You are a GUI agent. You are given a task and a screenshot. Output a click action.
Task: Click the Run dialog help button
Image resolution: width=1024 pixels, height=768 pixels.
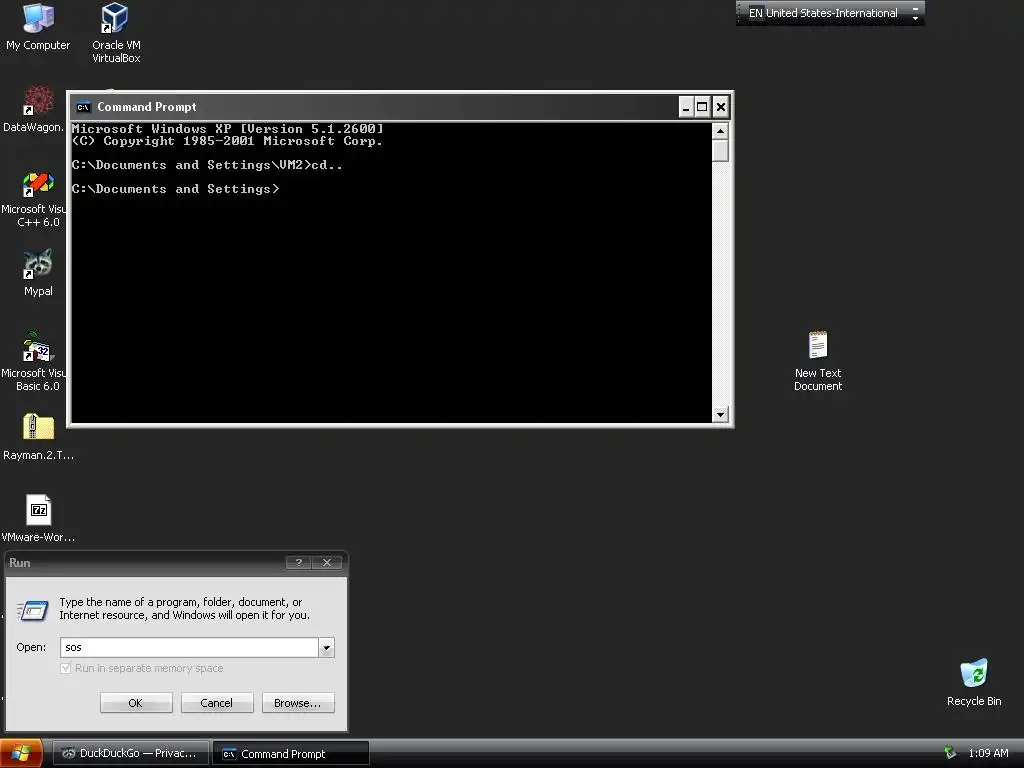point(298,562)
